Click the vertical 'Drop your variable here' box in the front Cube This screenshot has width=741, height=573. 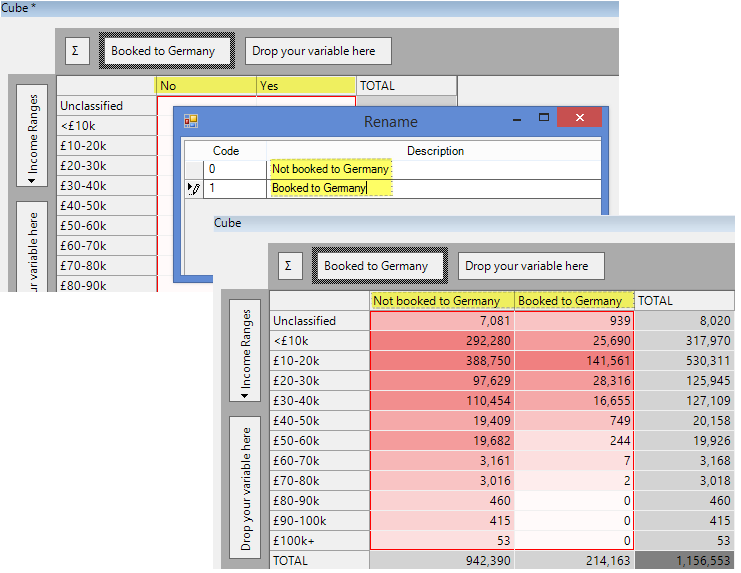point(245,487)
